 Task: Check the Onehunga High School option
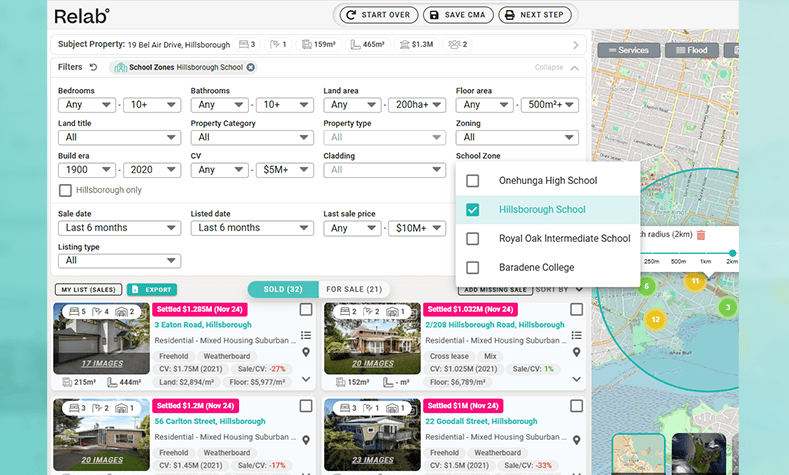click(x=473, y=181)
